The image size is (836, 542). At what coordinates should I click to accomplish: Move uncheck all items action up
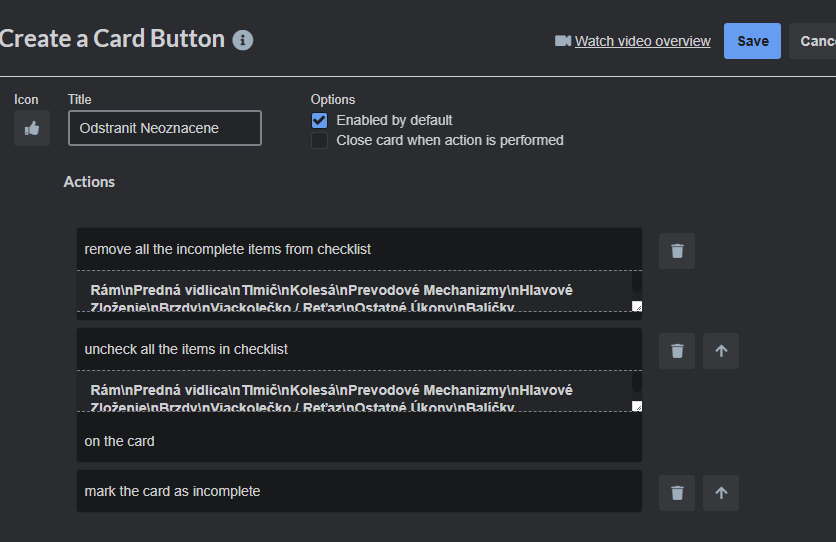tap(721, 351)
